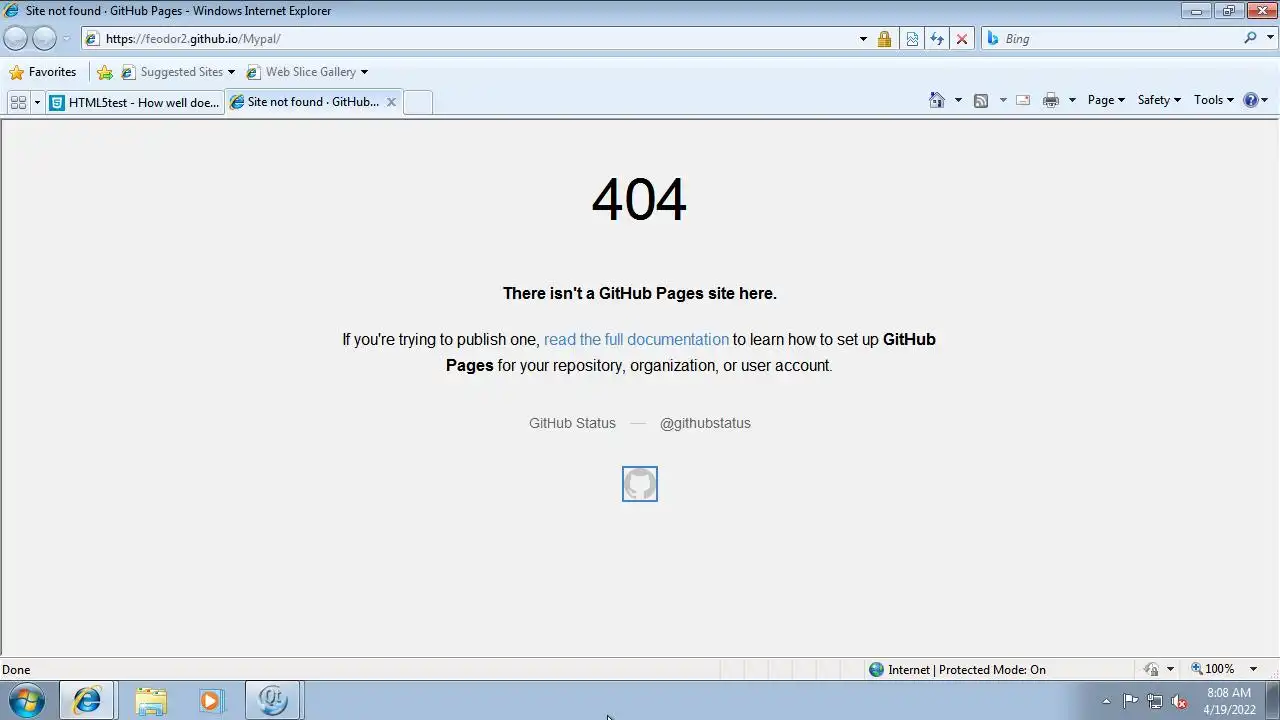Open the Windows Start orb
Viewport: 1280px width, 720px height.
(x=26, y=701)
